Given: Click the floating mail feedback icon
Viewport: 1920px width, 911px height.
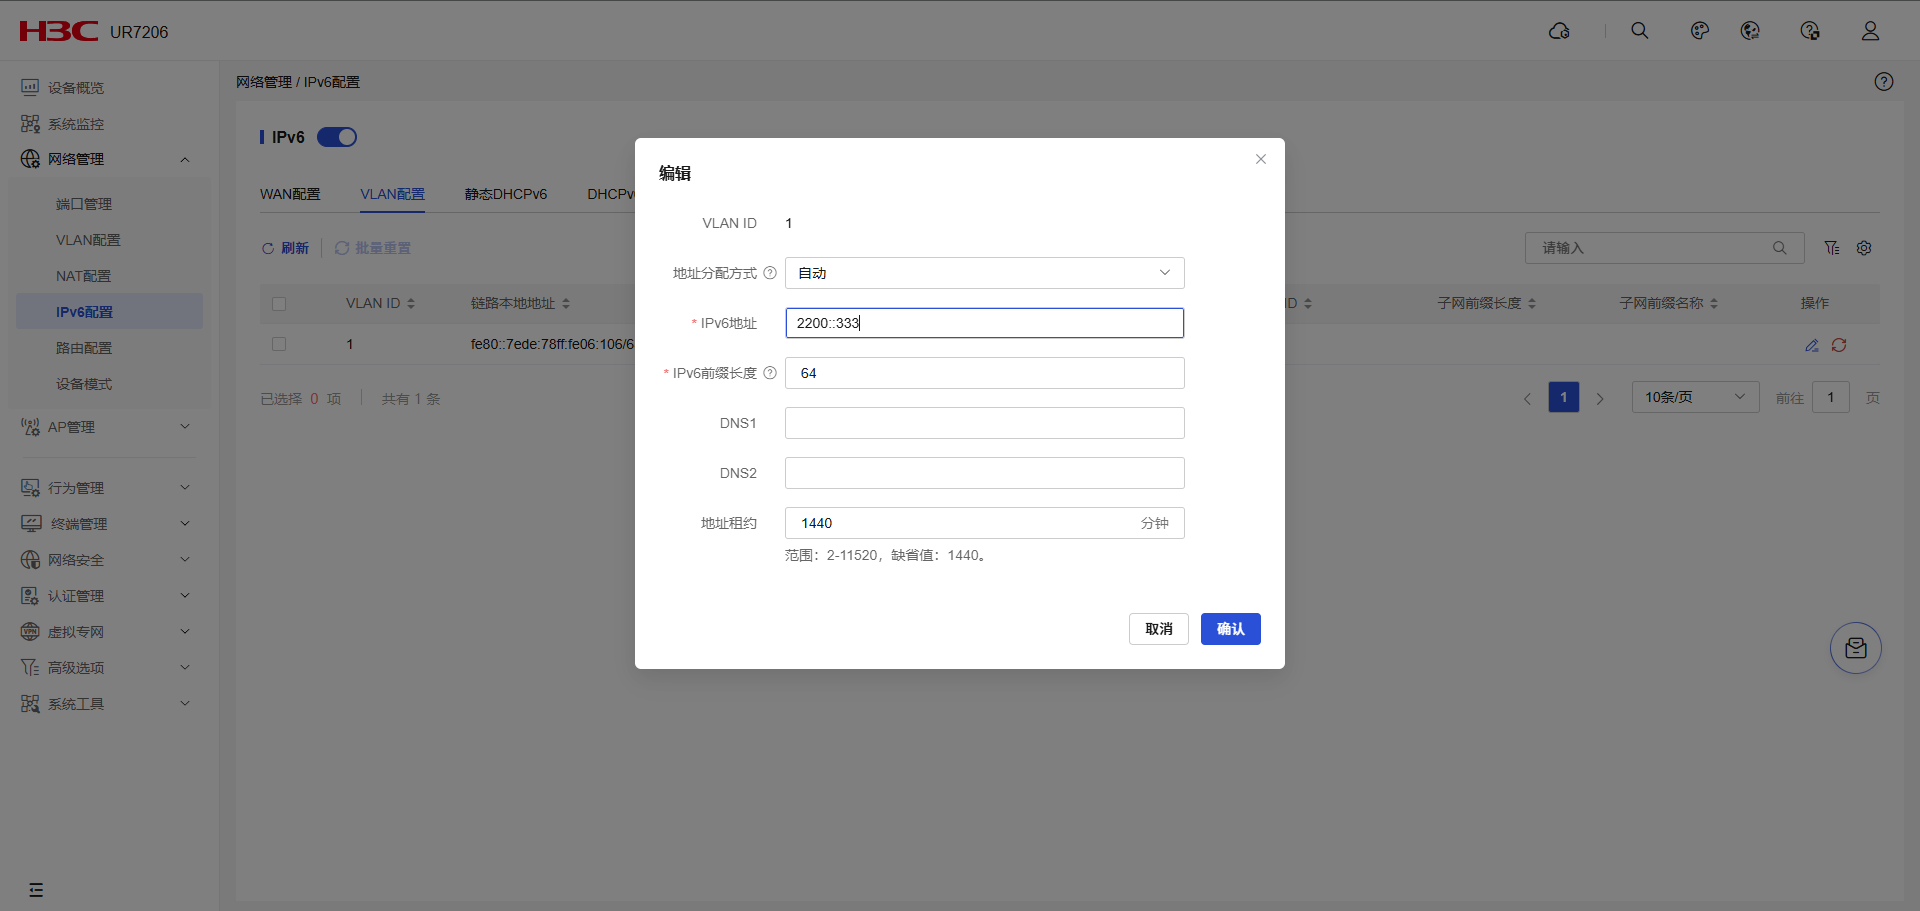Looking at the screenshot, I should tap(1855, 648).
